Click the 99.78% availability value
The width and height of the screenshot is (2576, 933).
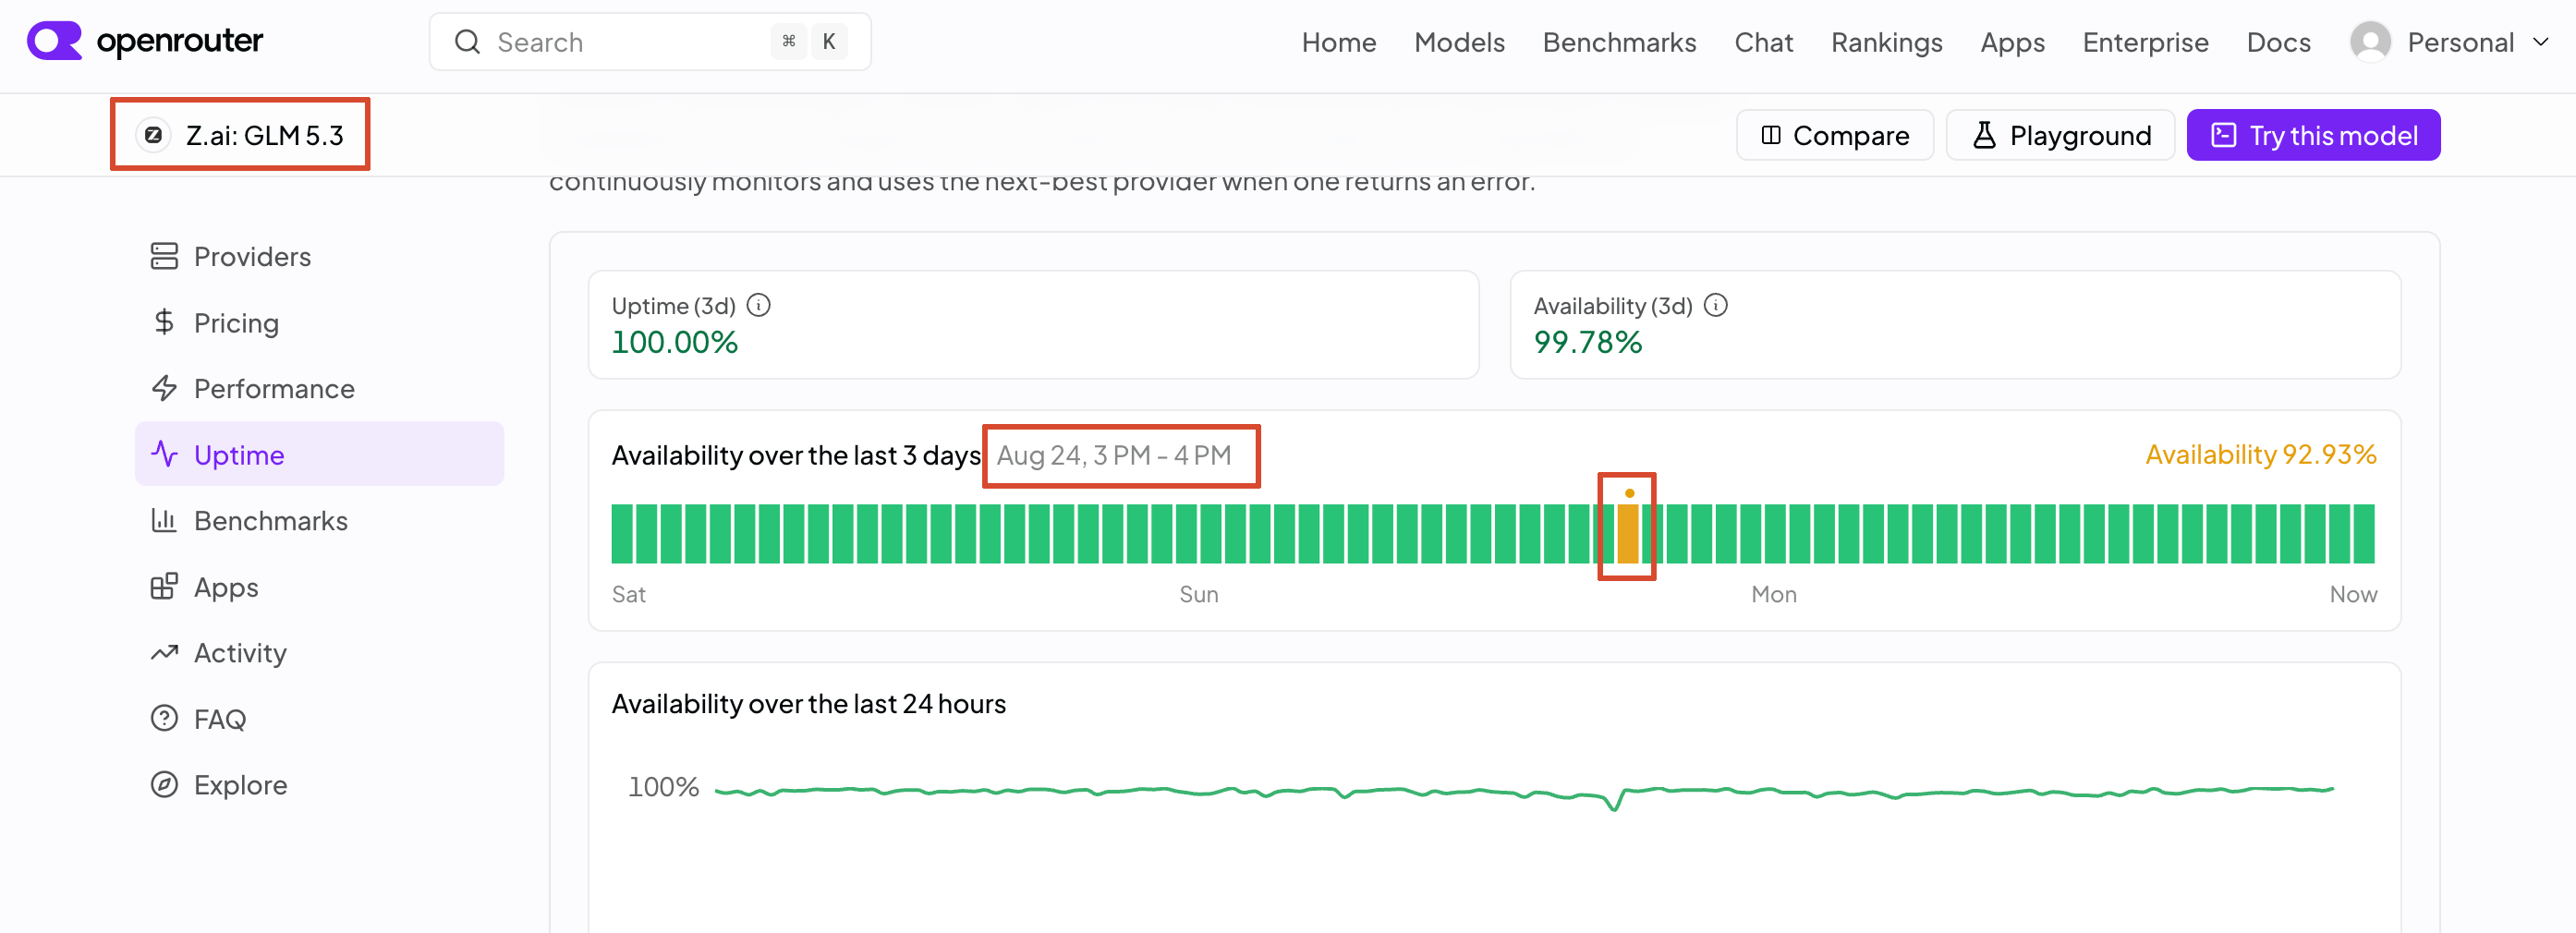coord(1588,343)
